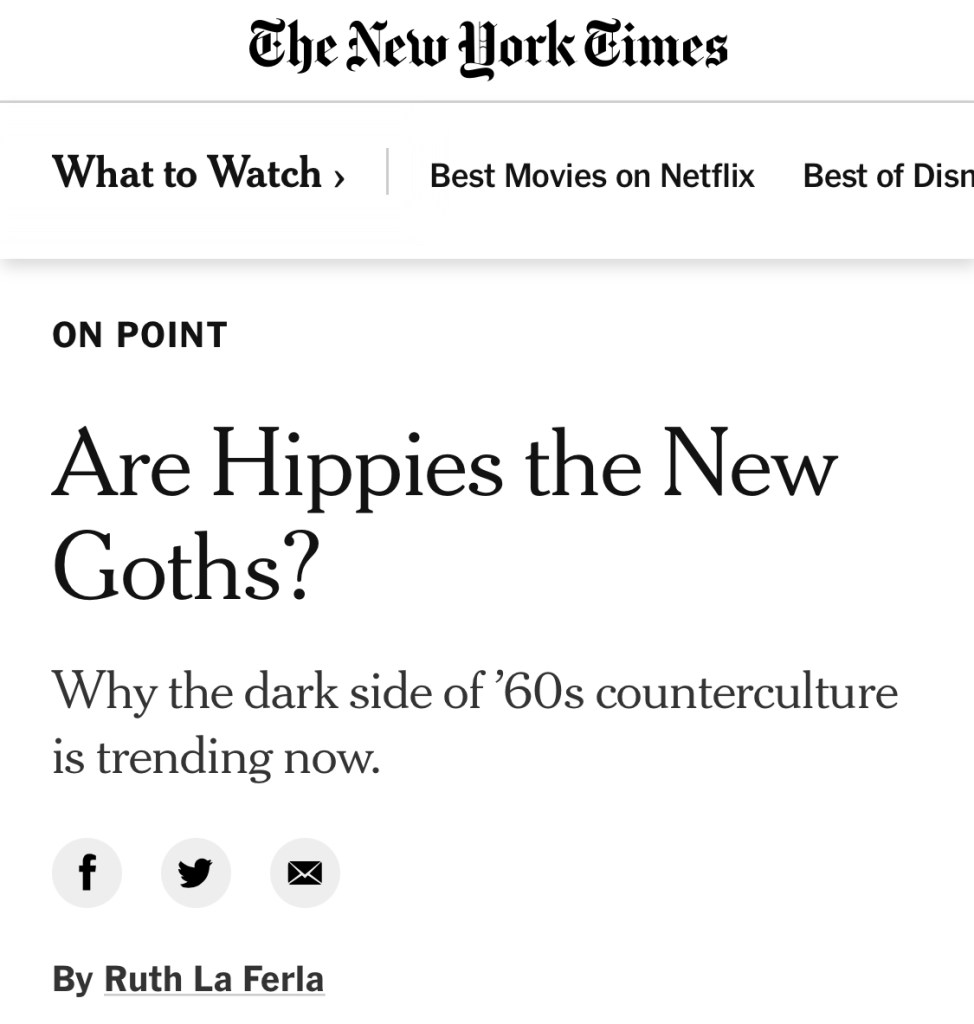Click the word "New" in the headline
The height and width of the screenshot is (1024, 974).
coord(750,466)
